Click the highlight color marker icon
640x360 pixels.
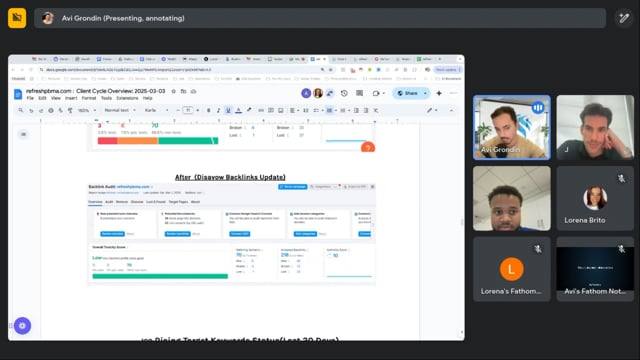[x=249, y=110]
